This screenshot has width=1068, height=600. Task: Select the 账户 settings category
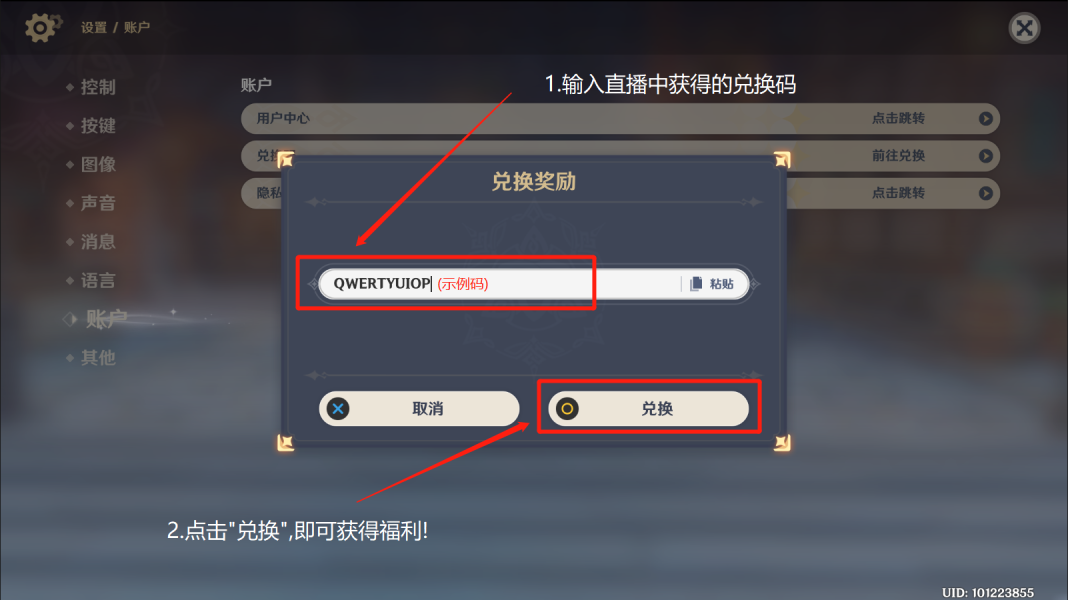(x=106, y=319)
